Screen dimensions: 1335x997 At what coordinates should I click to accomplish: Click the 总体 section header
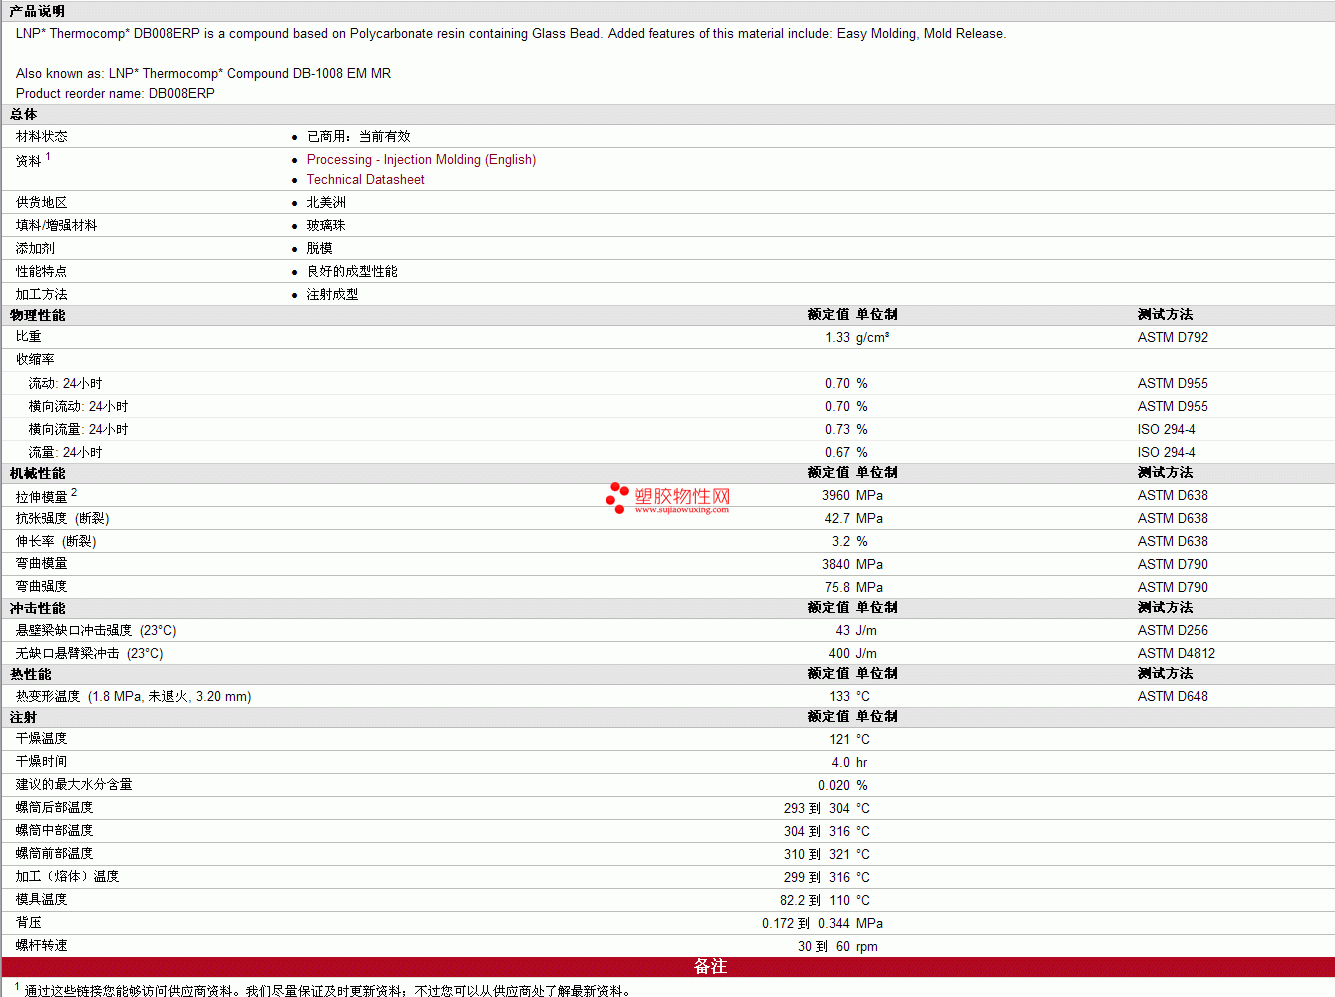(x=24, y=115)
